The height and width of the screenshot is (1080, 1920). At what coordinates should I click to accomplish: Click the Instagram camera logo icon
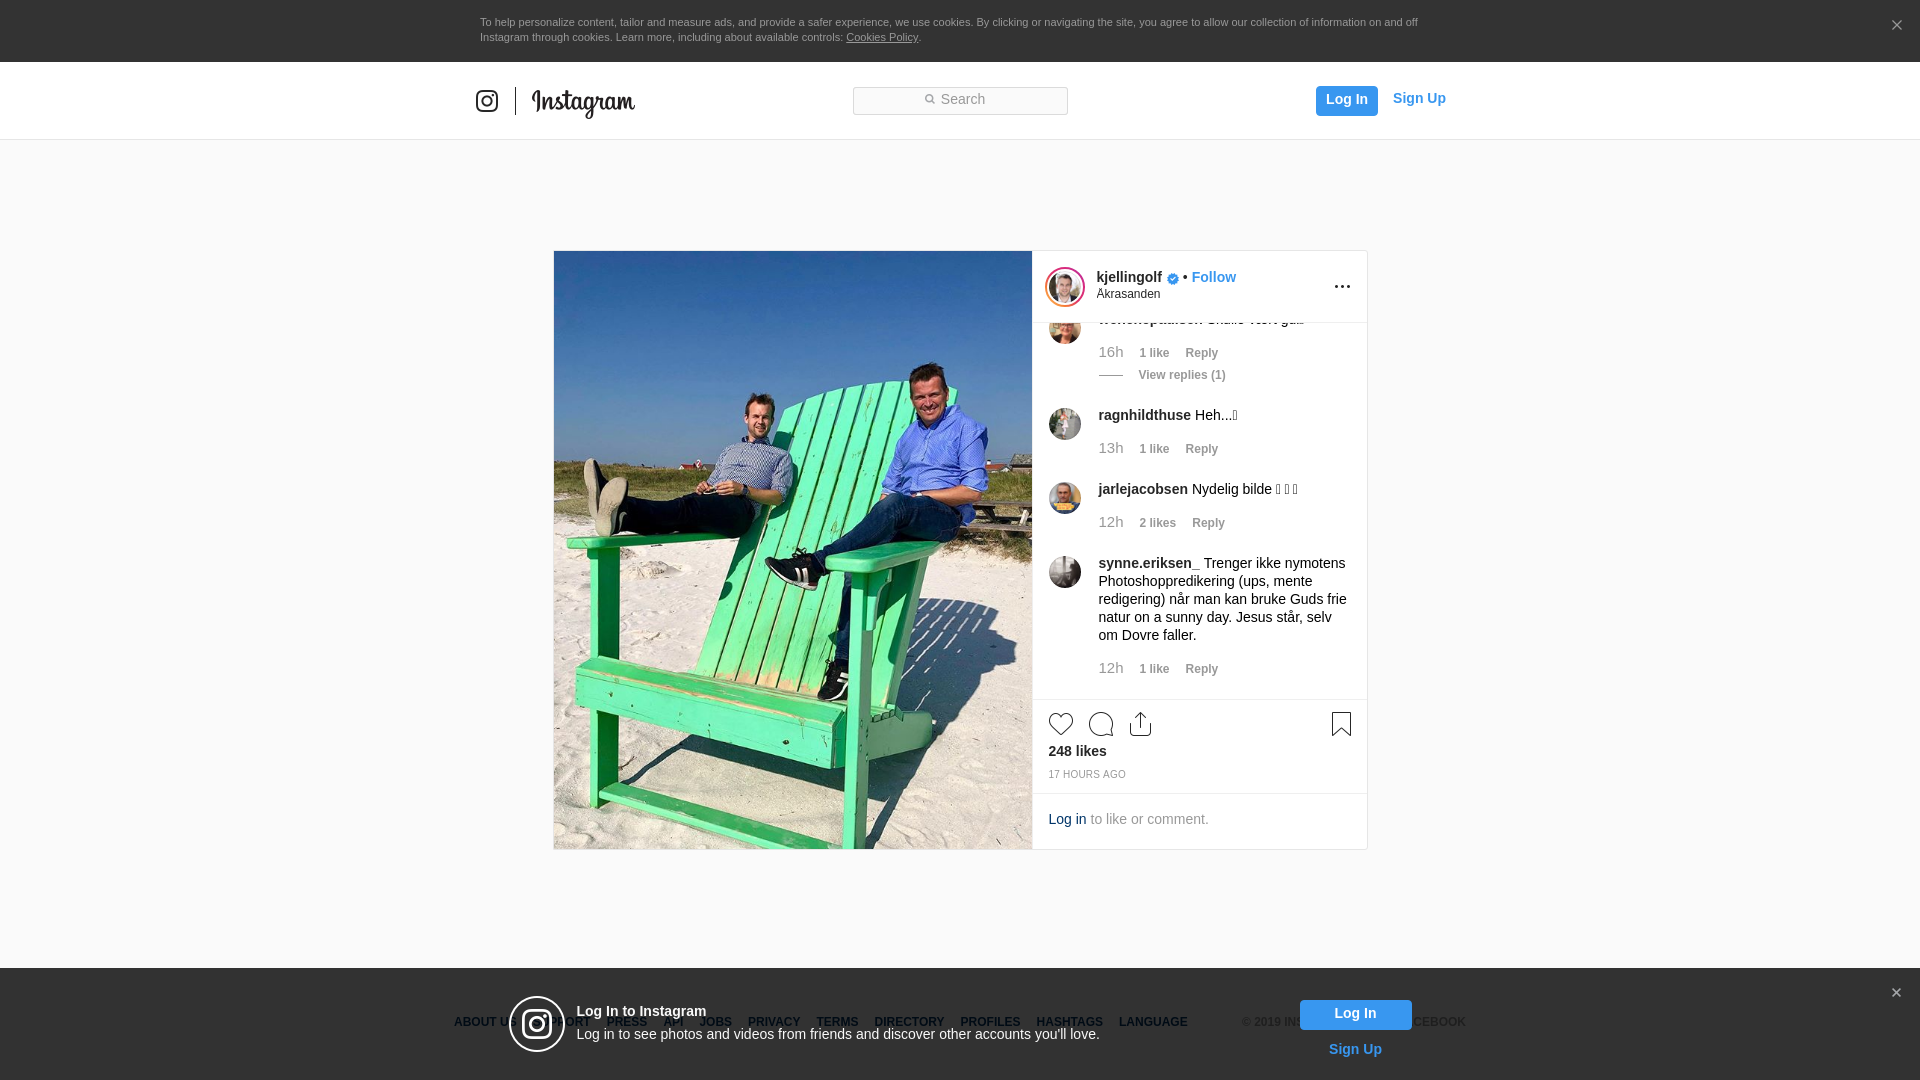click(x=487, y=101)
